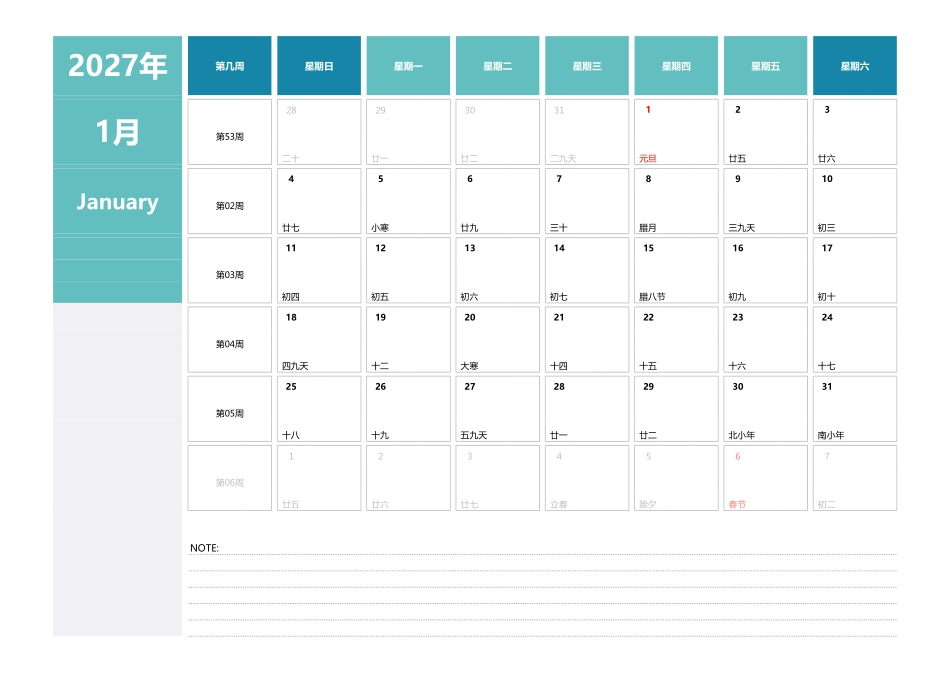This screenshot has width=950, height=673.
Task: Select the day 30 北小年 cell
Action: (765, 409)
